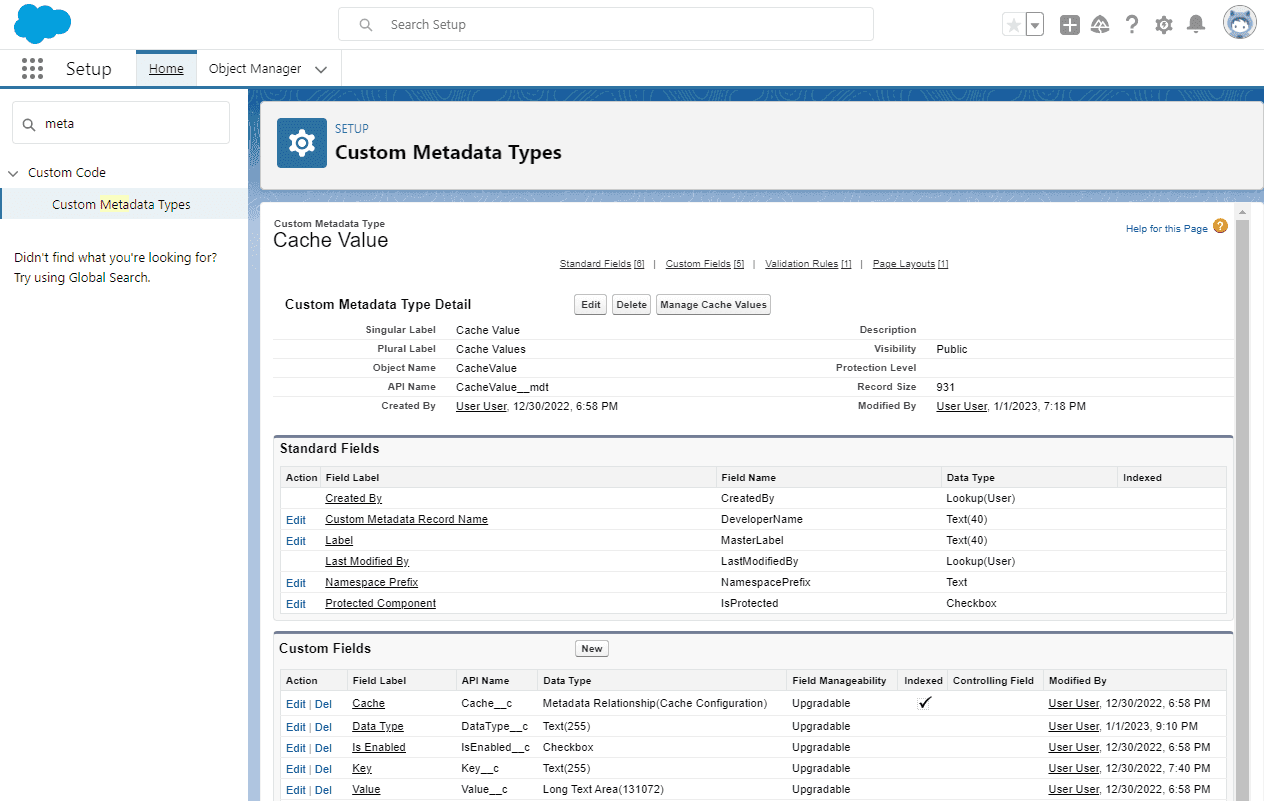Delete the Is Enabled custom field
This screenshot has width=1264, height=801.
click(323, 748)
